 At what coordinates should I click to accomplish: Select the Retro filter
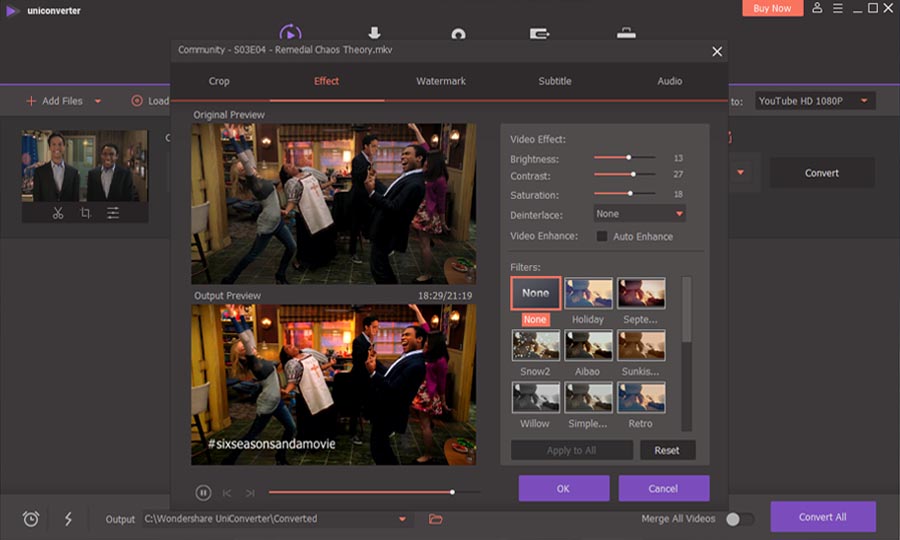[x=641, y=397]
